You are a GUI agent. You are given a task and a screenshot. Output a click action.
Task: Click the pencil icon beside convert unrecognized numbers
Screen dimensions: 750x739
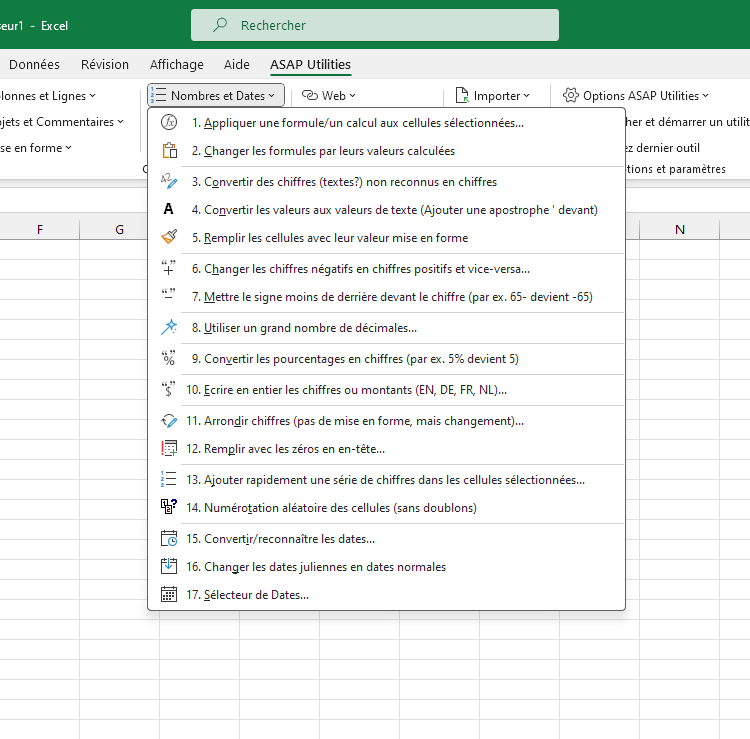pyautogui.click(x=169, y=181)
